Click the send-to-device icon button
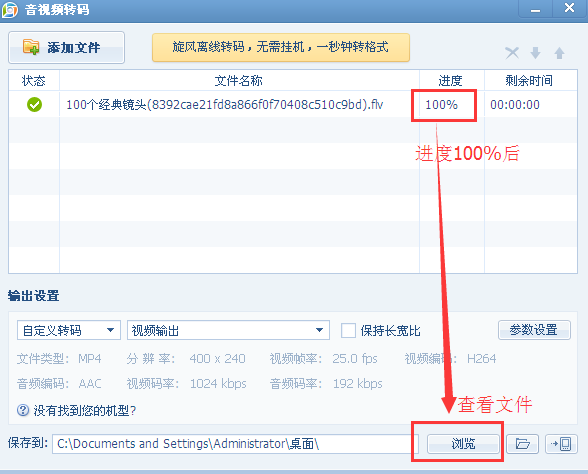 click(561, 444)
